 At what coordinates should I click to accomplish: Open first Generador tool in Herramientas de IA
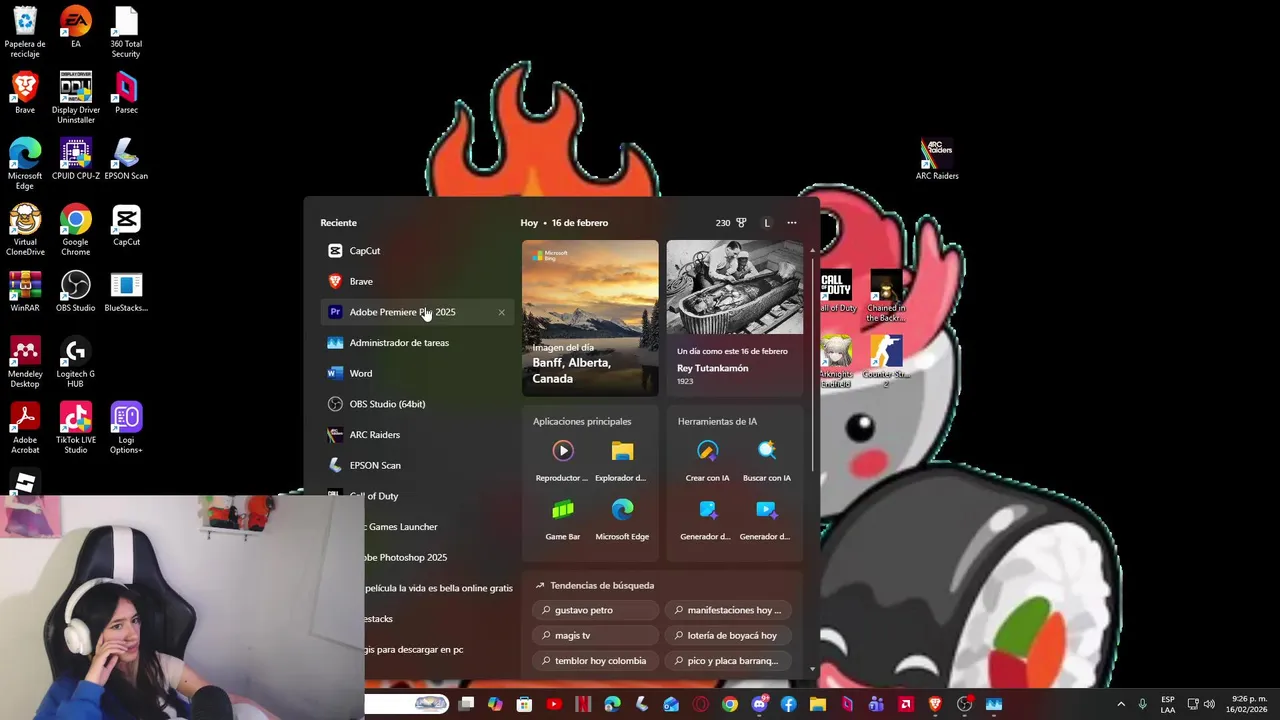pos(707,519)
